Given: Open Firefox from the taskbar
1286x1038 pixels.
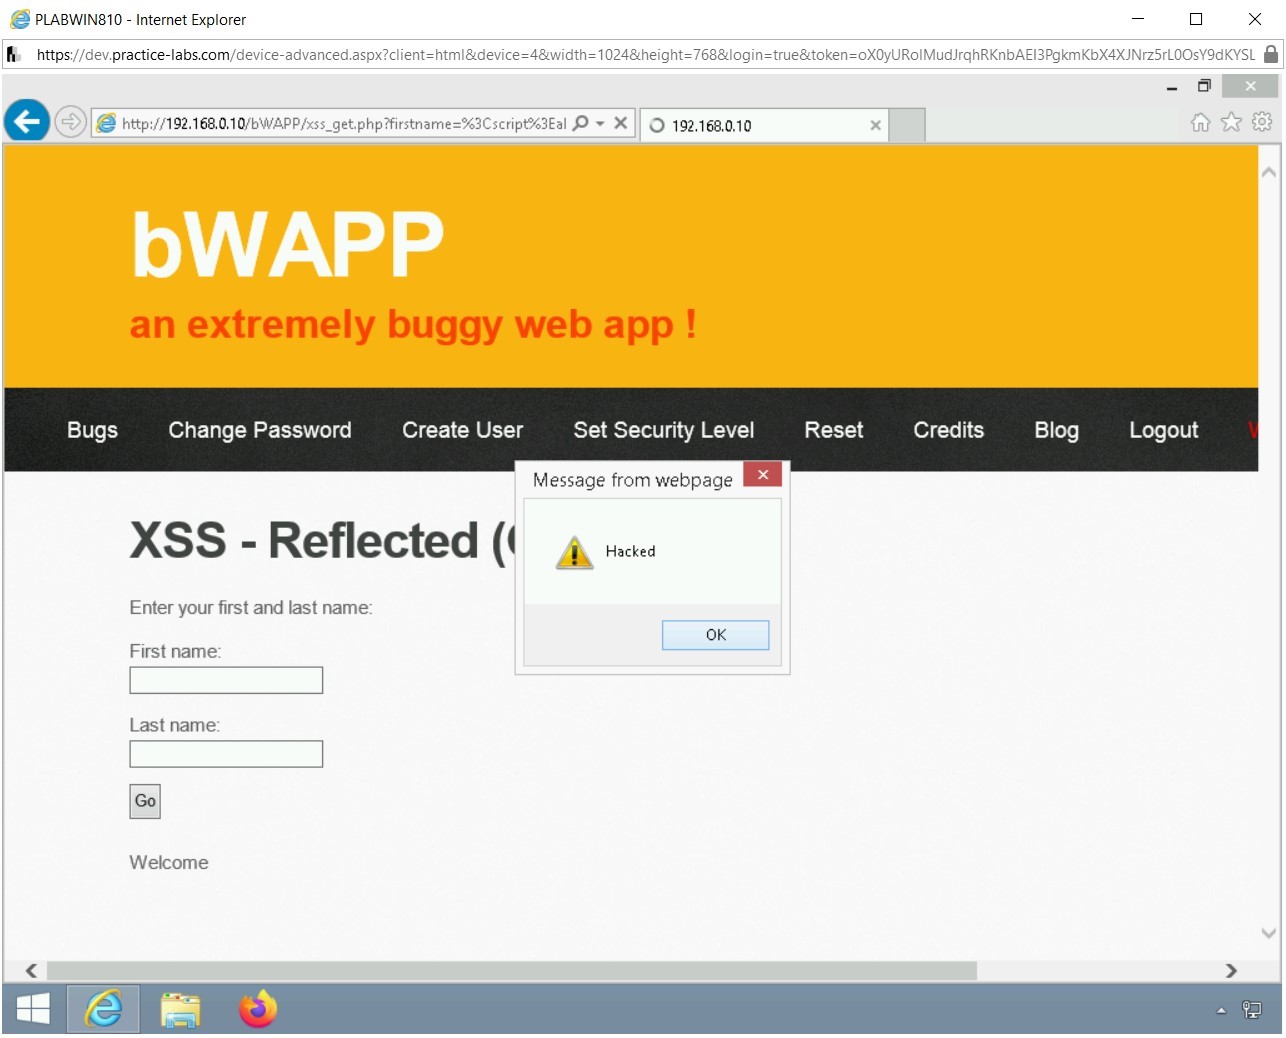Looking at the screenshot, I should pyautogui.click(x=257, y=1009).
